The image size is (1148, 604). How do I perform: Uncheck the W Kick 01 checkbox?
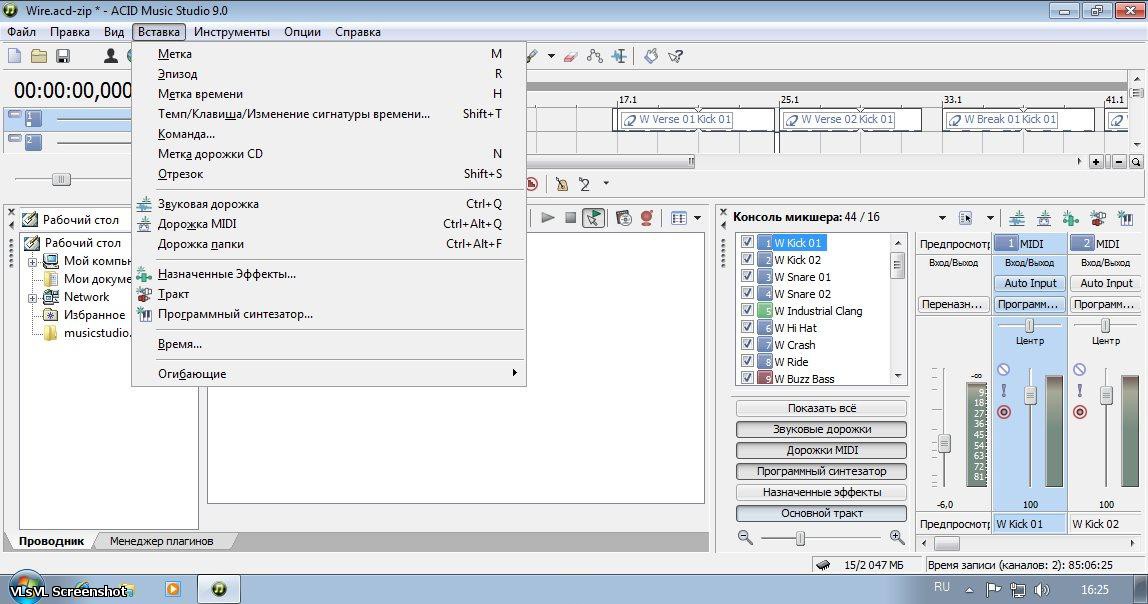747,242
